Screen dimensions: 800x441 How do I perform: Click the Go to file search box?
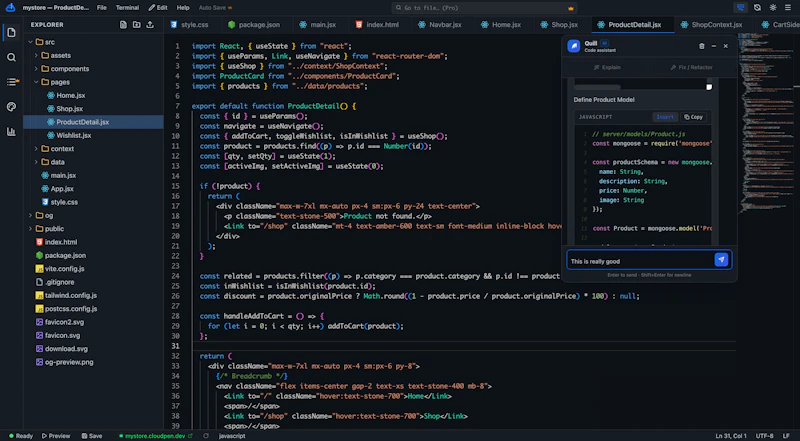click(x=485, y=8)
